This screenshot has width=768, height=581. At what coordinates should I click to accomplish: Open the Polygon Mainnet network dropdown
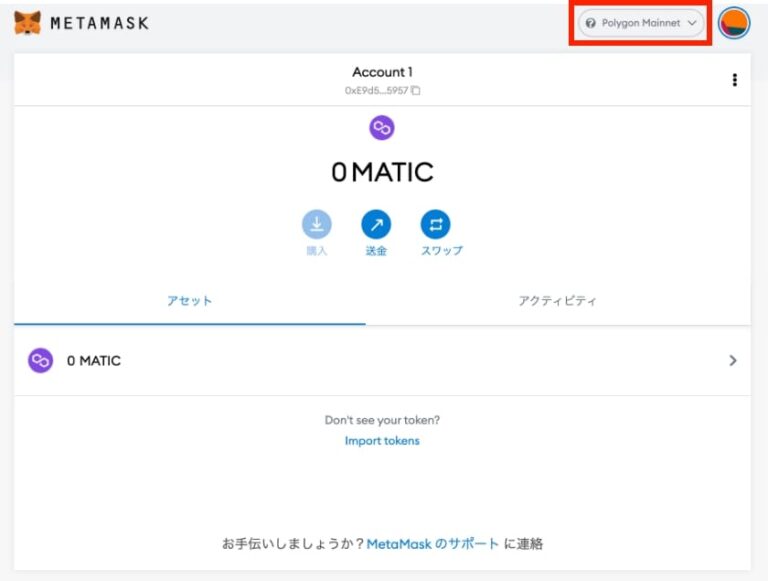pyautogui.click(x=641, y=23)
